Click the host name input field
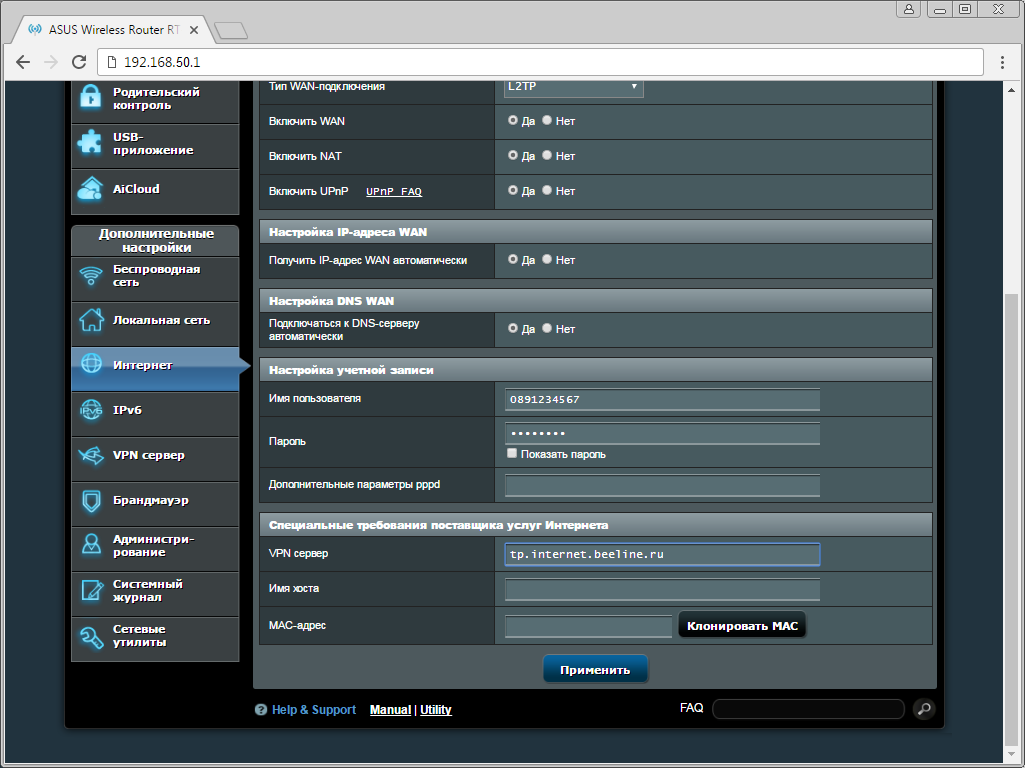 click(662, 589)
